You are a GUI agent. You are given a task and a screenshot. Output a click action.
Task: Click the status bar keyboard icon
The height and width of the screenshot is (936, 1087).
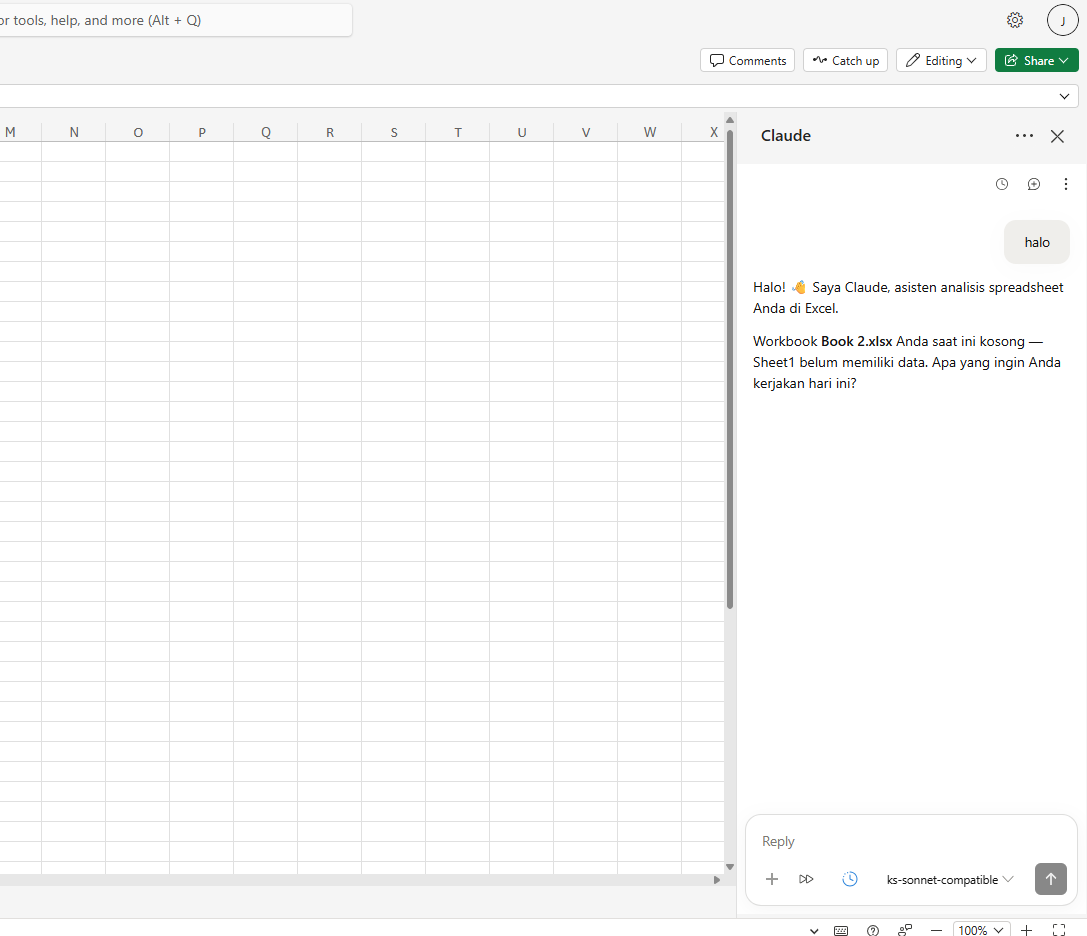coord(841,930)
